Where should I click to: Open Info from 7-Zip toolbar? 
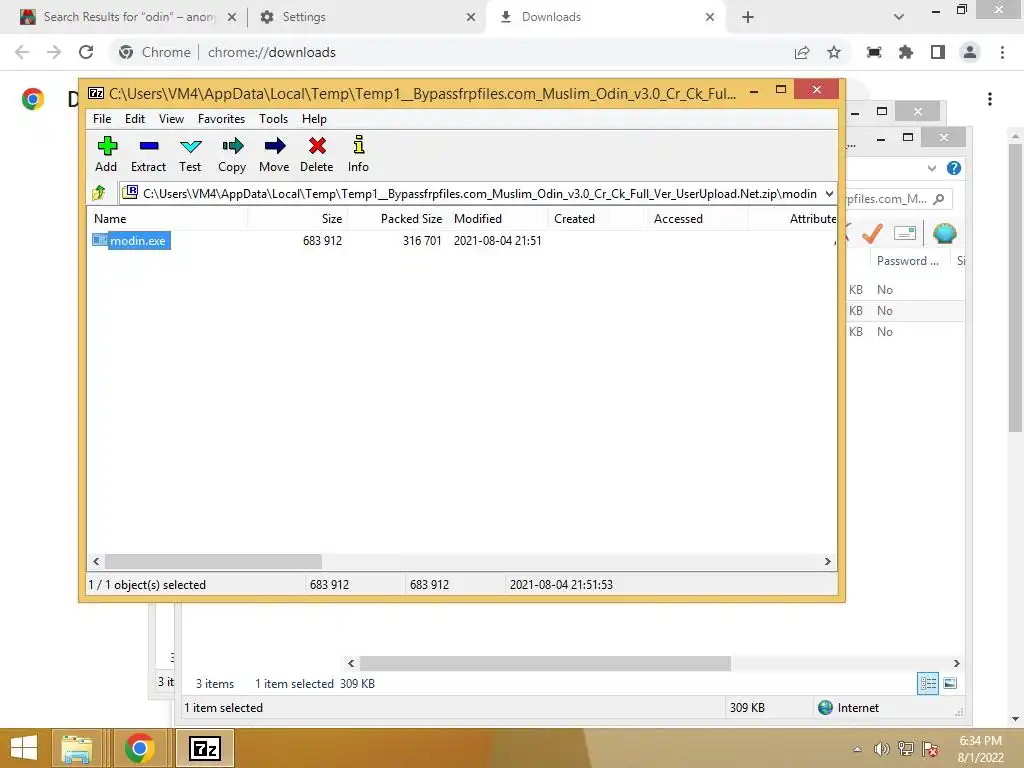tap(358, 155)
